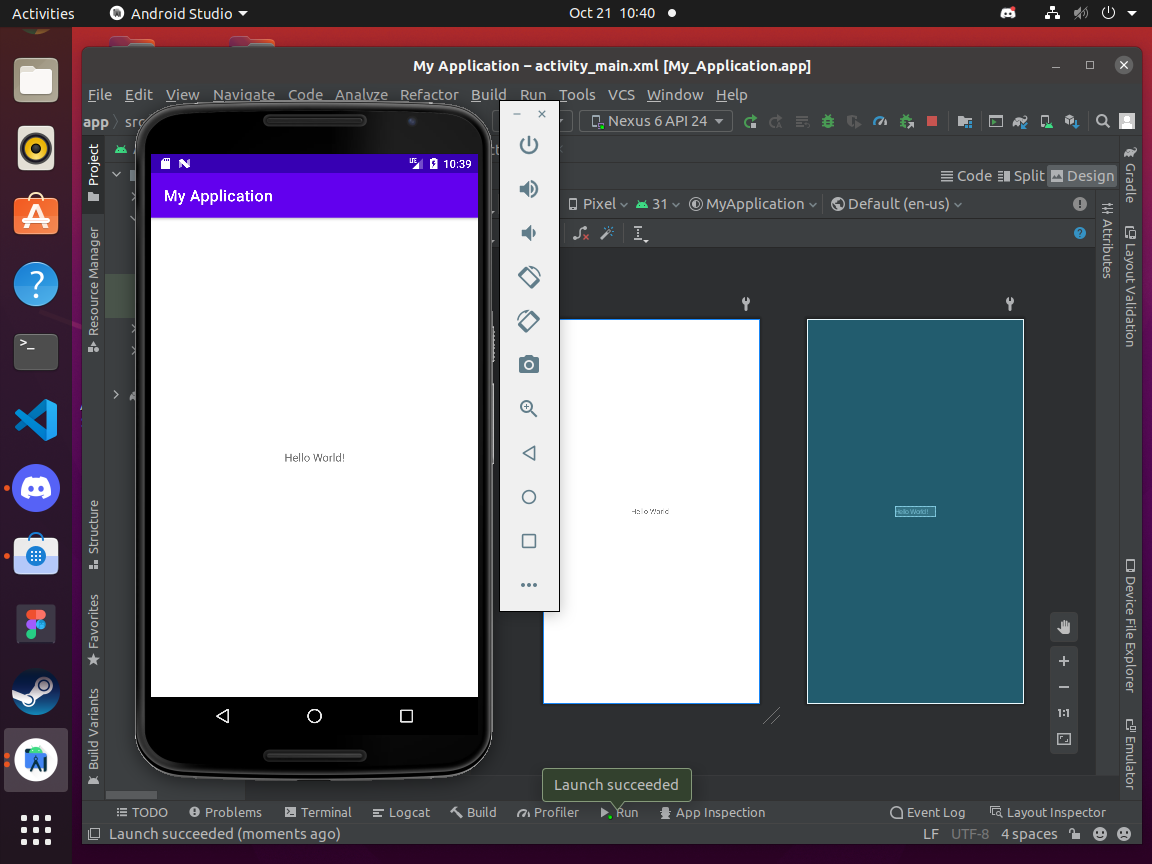Zoom to fit screen in design surface
The width and height of the screenshot is (1152, 864).
click(x=1064, y=739)
